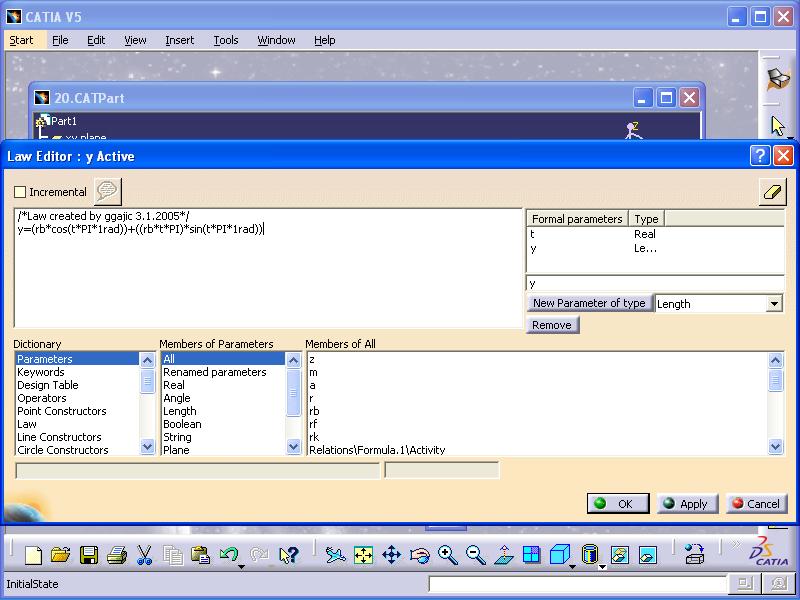This screenshot has width=800, height=600.
Task: Select Renamed parameters in Members list
Action: pyautogui.click(x=214, y=372)
